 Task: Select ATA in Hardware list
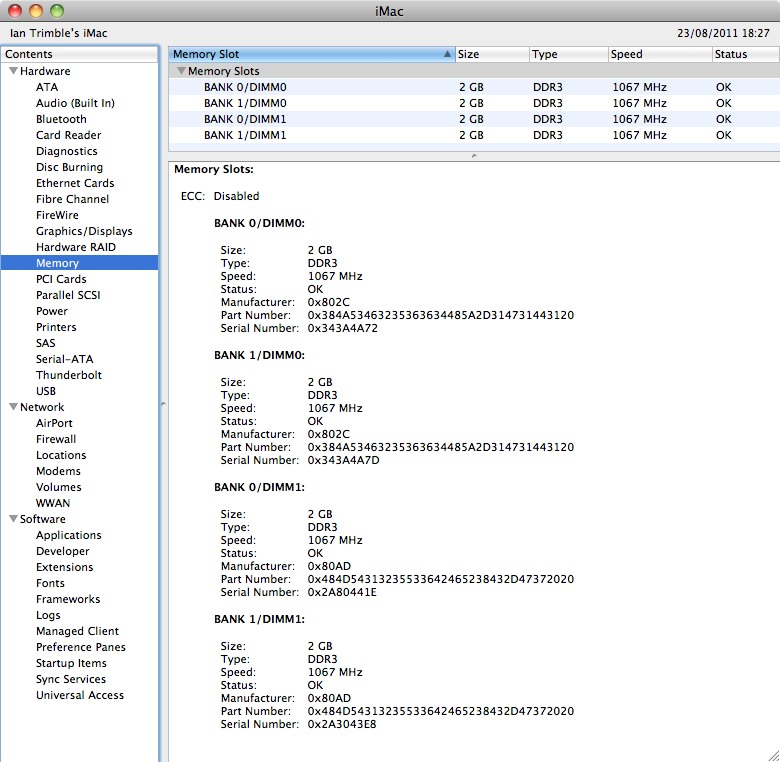tap(47, 87)
